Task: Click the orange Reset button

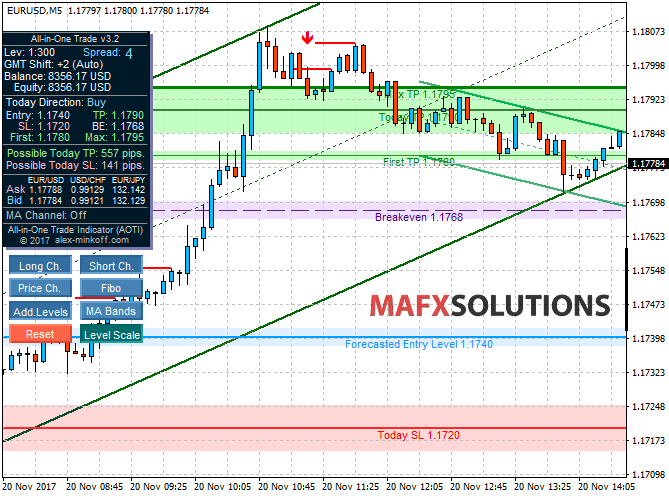Action: (x=40, y=334)
